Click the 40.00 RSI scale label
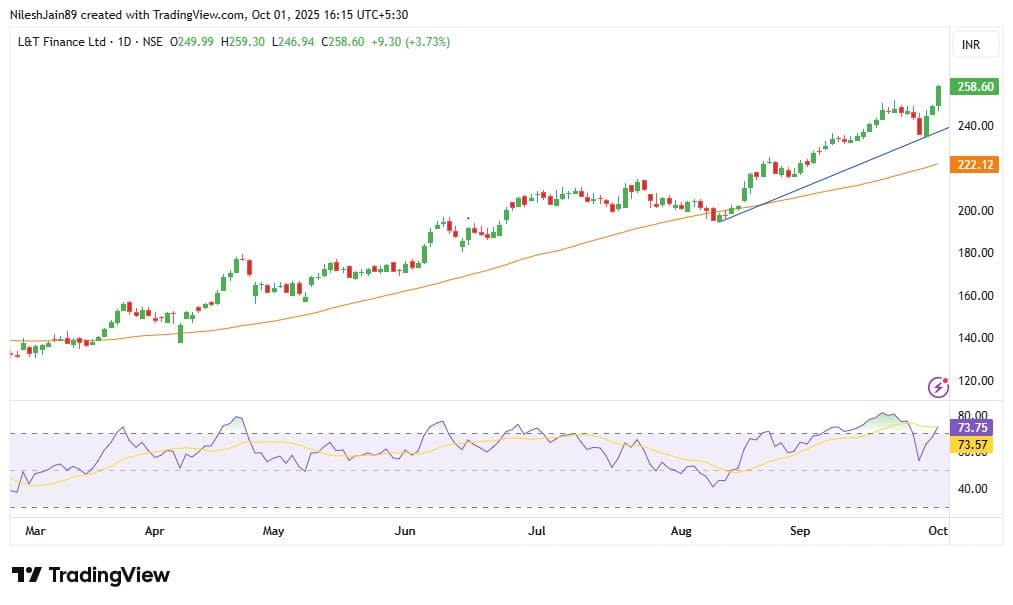Viewport: 1013px width, 605px height. tap(972, 489)
